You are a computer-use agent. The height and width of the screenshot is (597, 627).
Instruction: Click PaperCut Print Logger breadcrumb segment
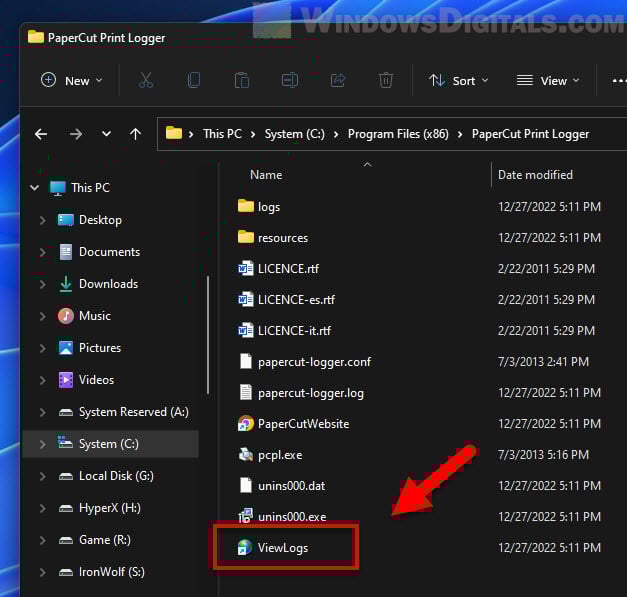pyautogui.click(x=530, y=134)
